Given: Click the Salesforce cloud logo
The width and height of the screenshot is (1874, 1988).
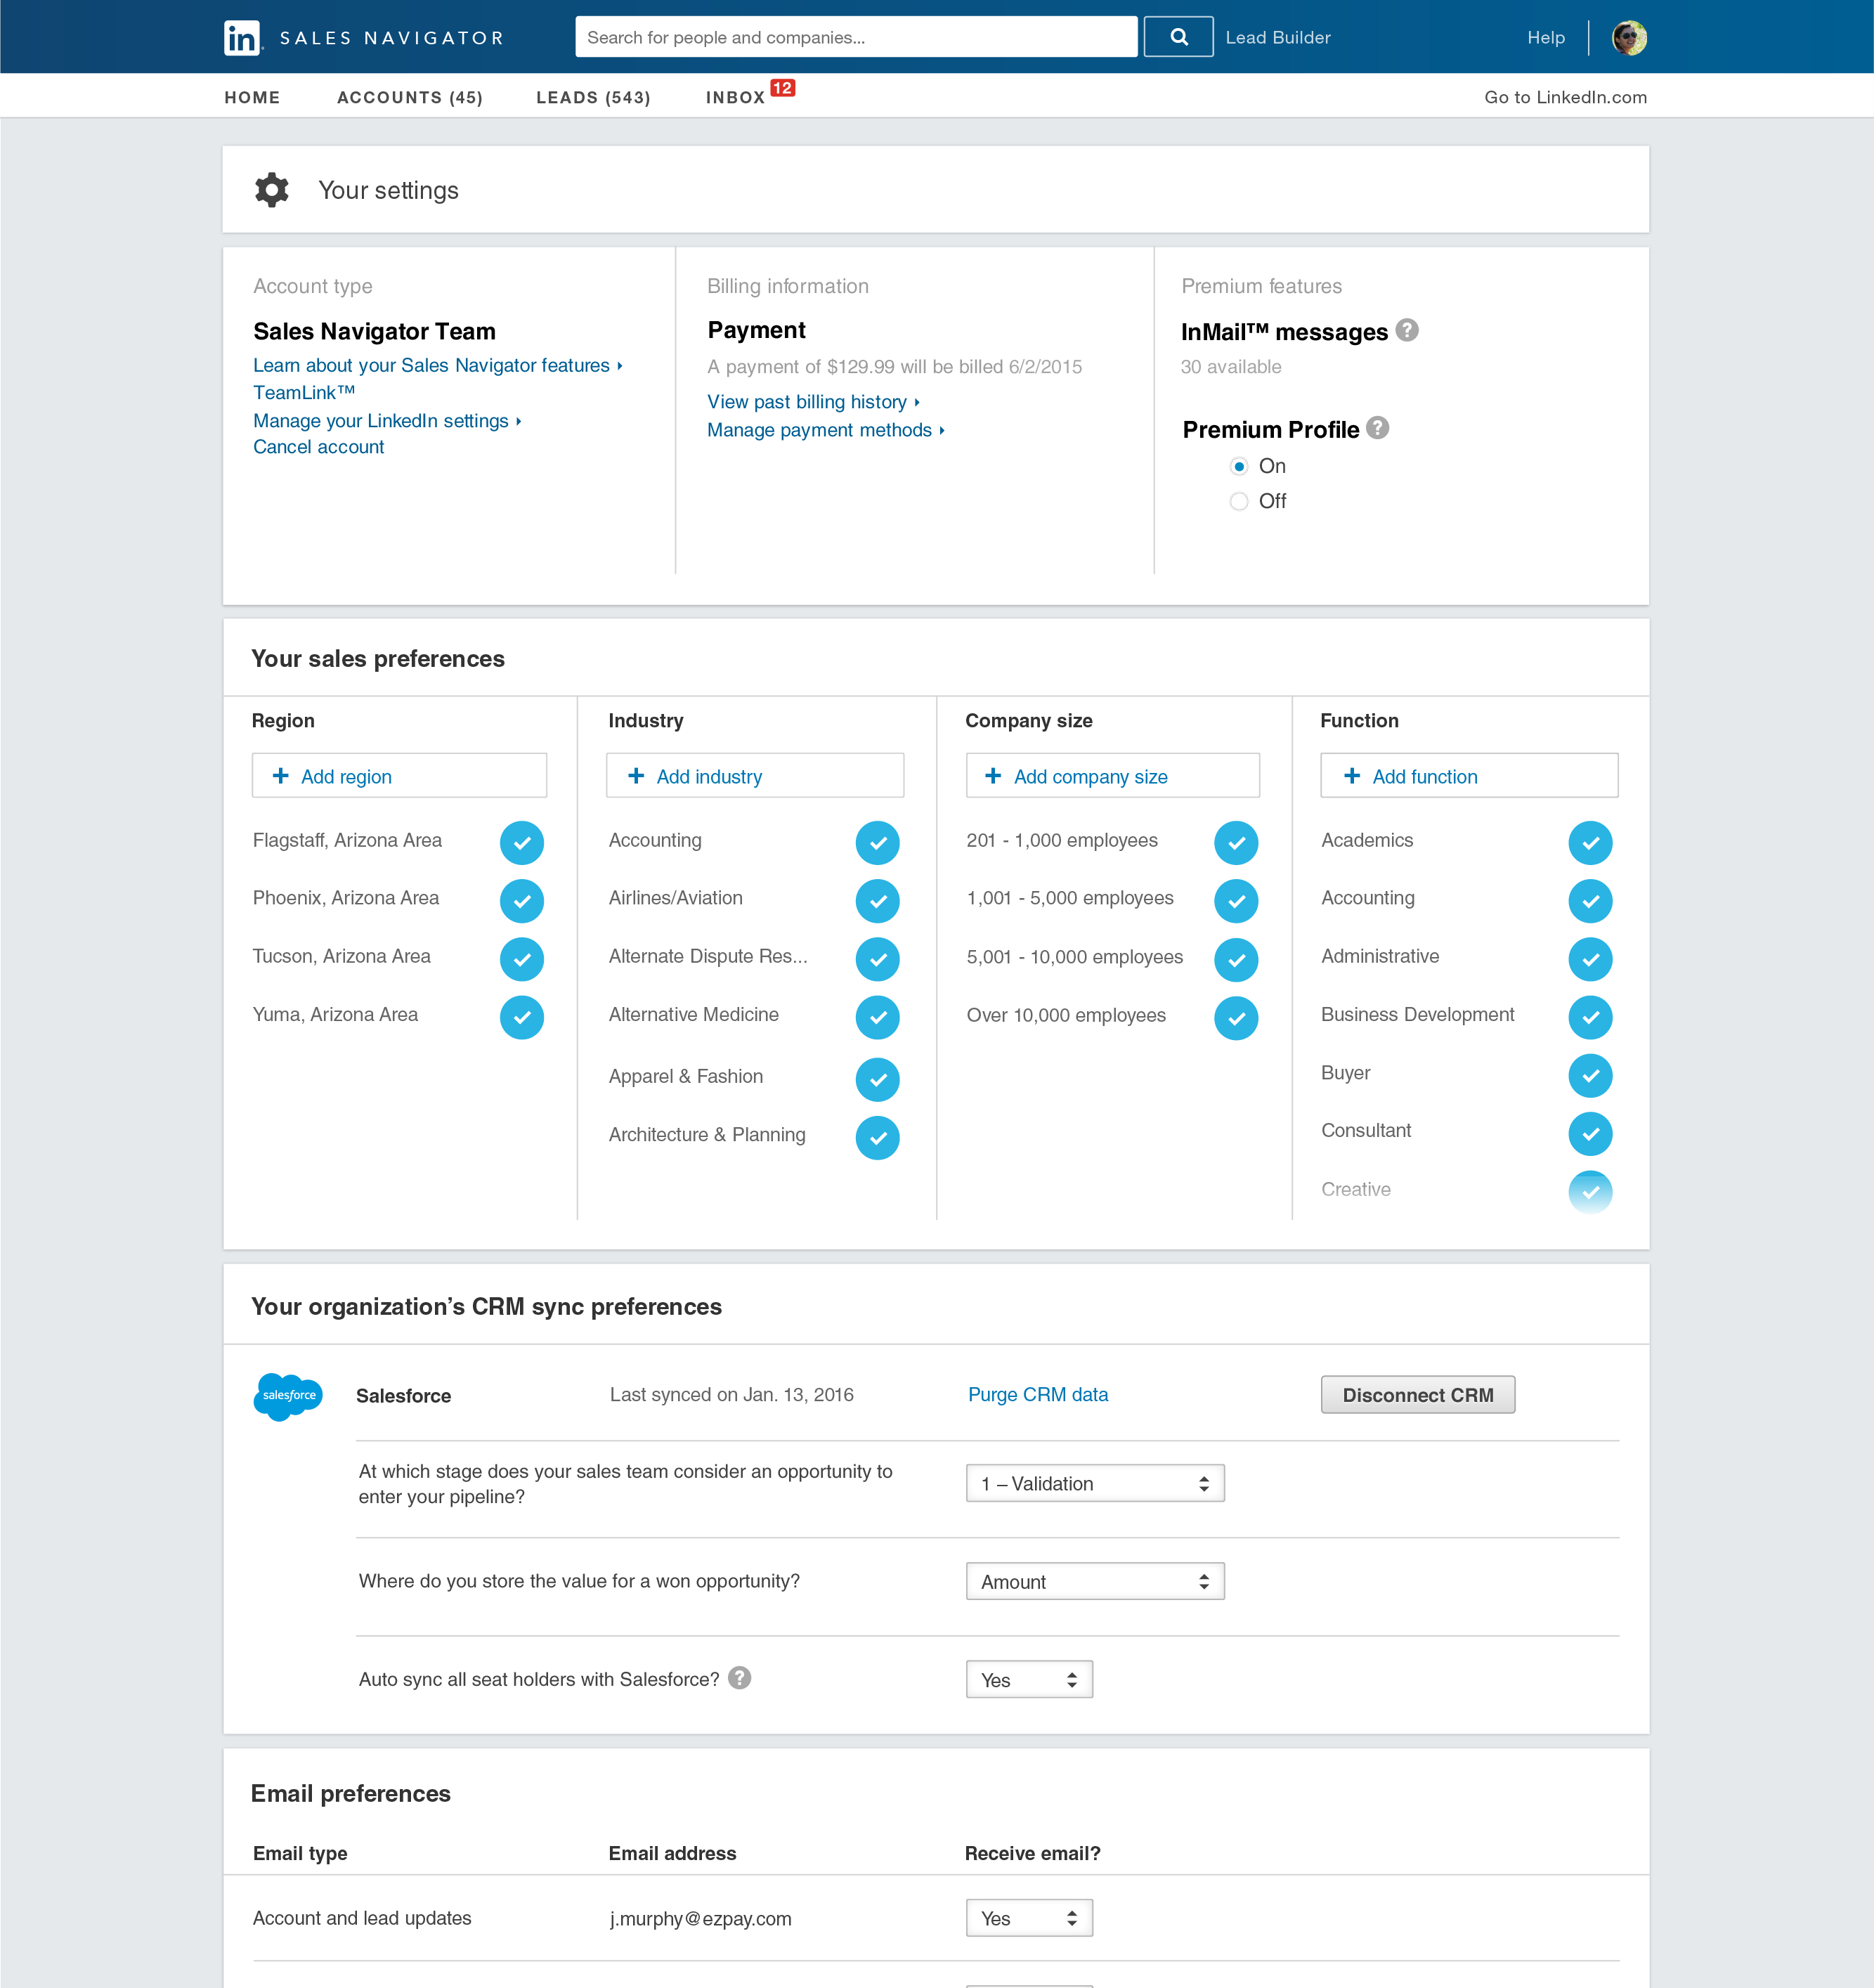Looking at the screenshot, I should (x=288, y=1396).
